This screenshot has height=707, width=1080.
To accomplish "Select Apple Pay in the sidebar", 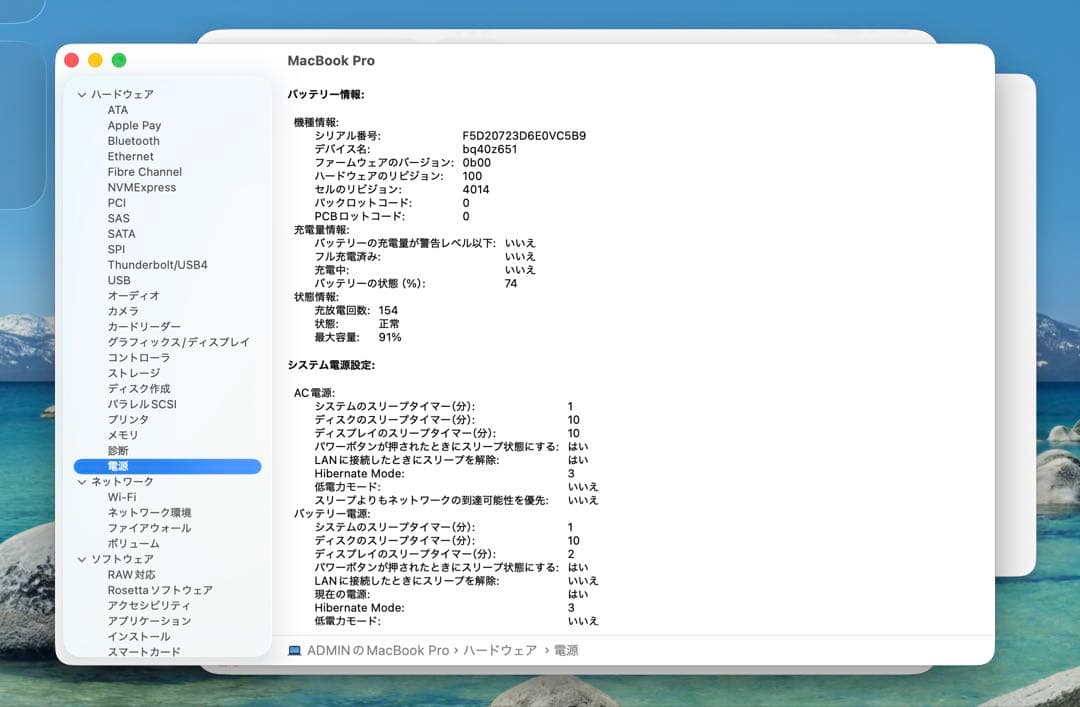I will tap(134, 125).
